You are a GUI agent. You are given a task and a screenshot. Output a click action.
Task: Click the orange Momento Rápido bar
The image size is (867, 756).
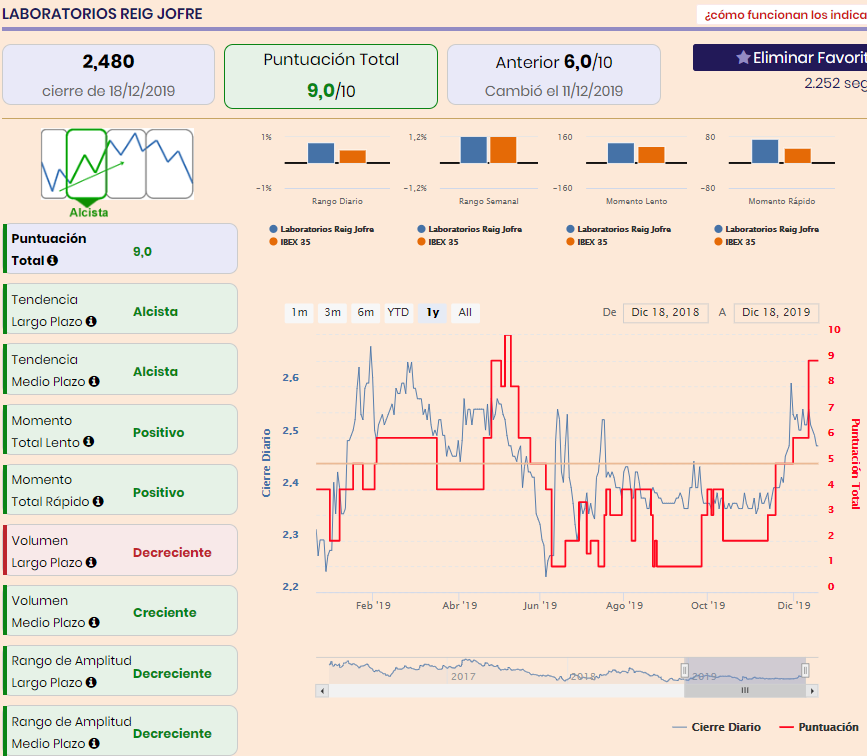click(797, 155)
